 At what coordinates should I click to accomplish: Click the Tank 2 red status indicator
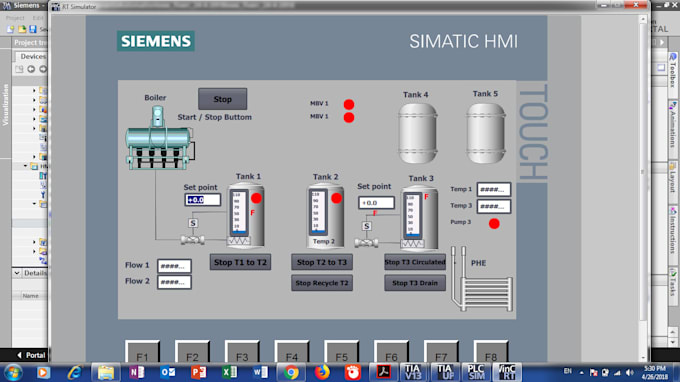(337, 198)
